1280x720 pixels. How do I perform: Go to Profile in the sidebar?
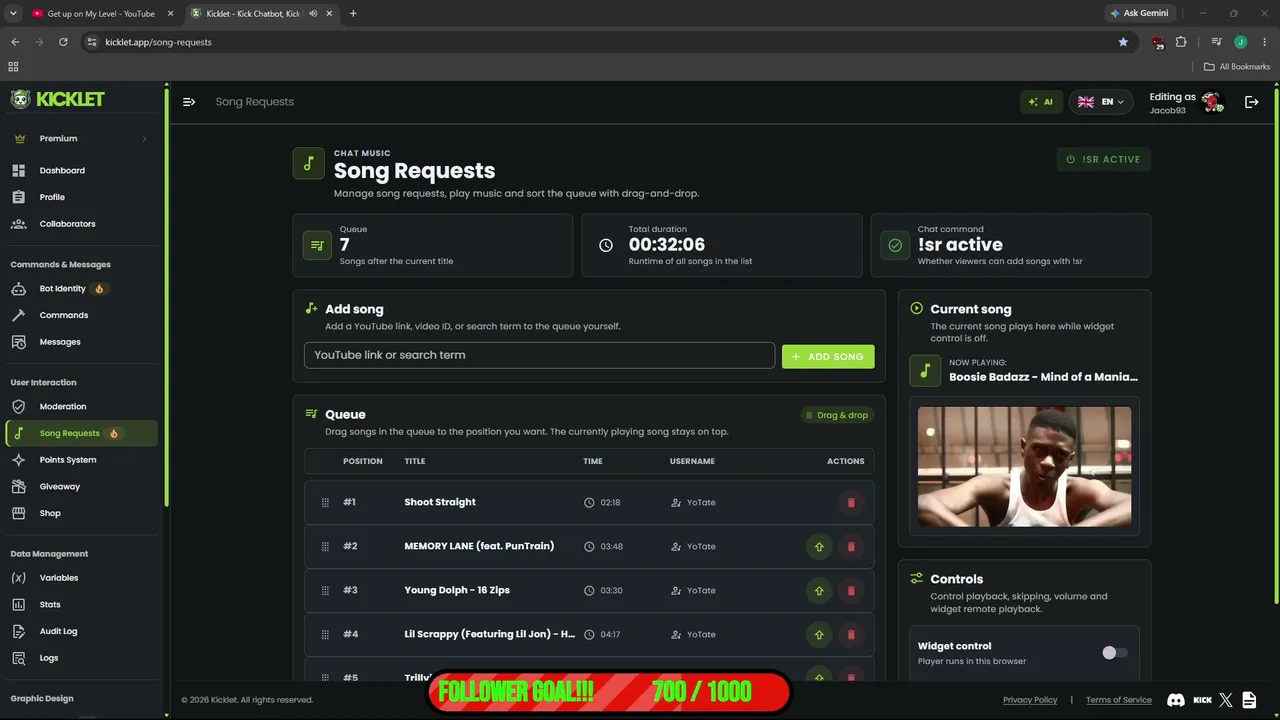coord(52,197)
